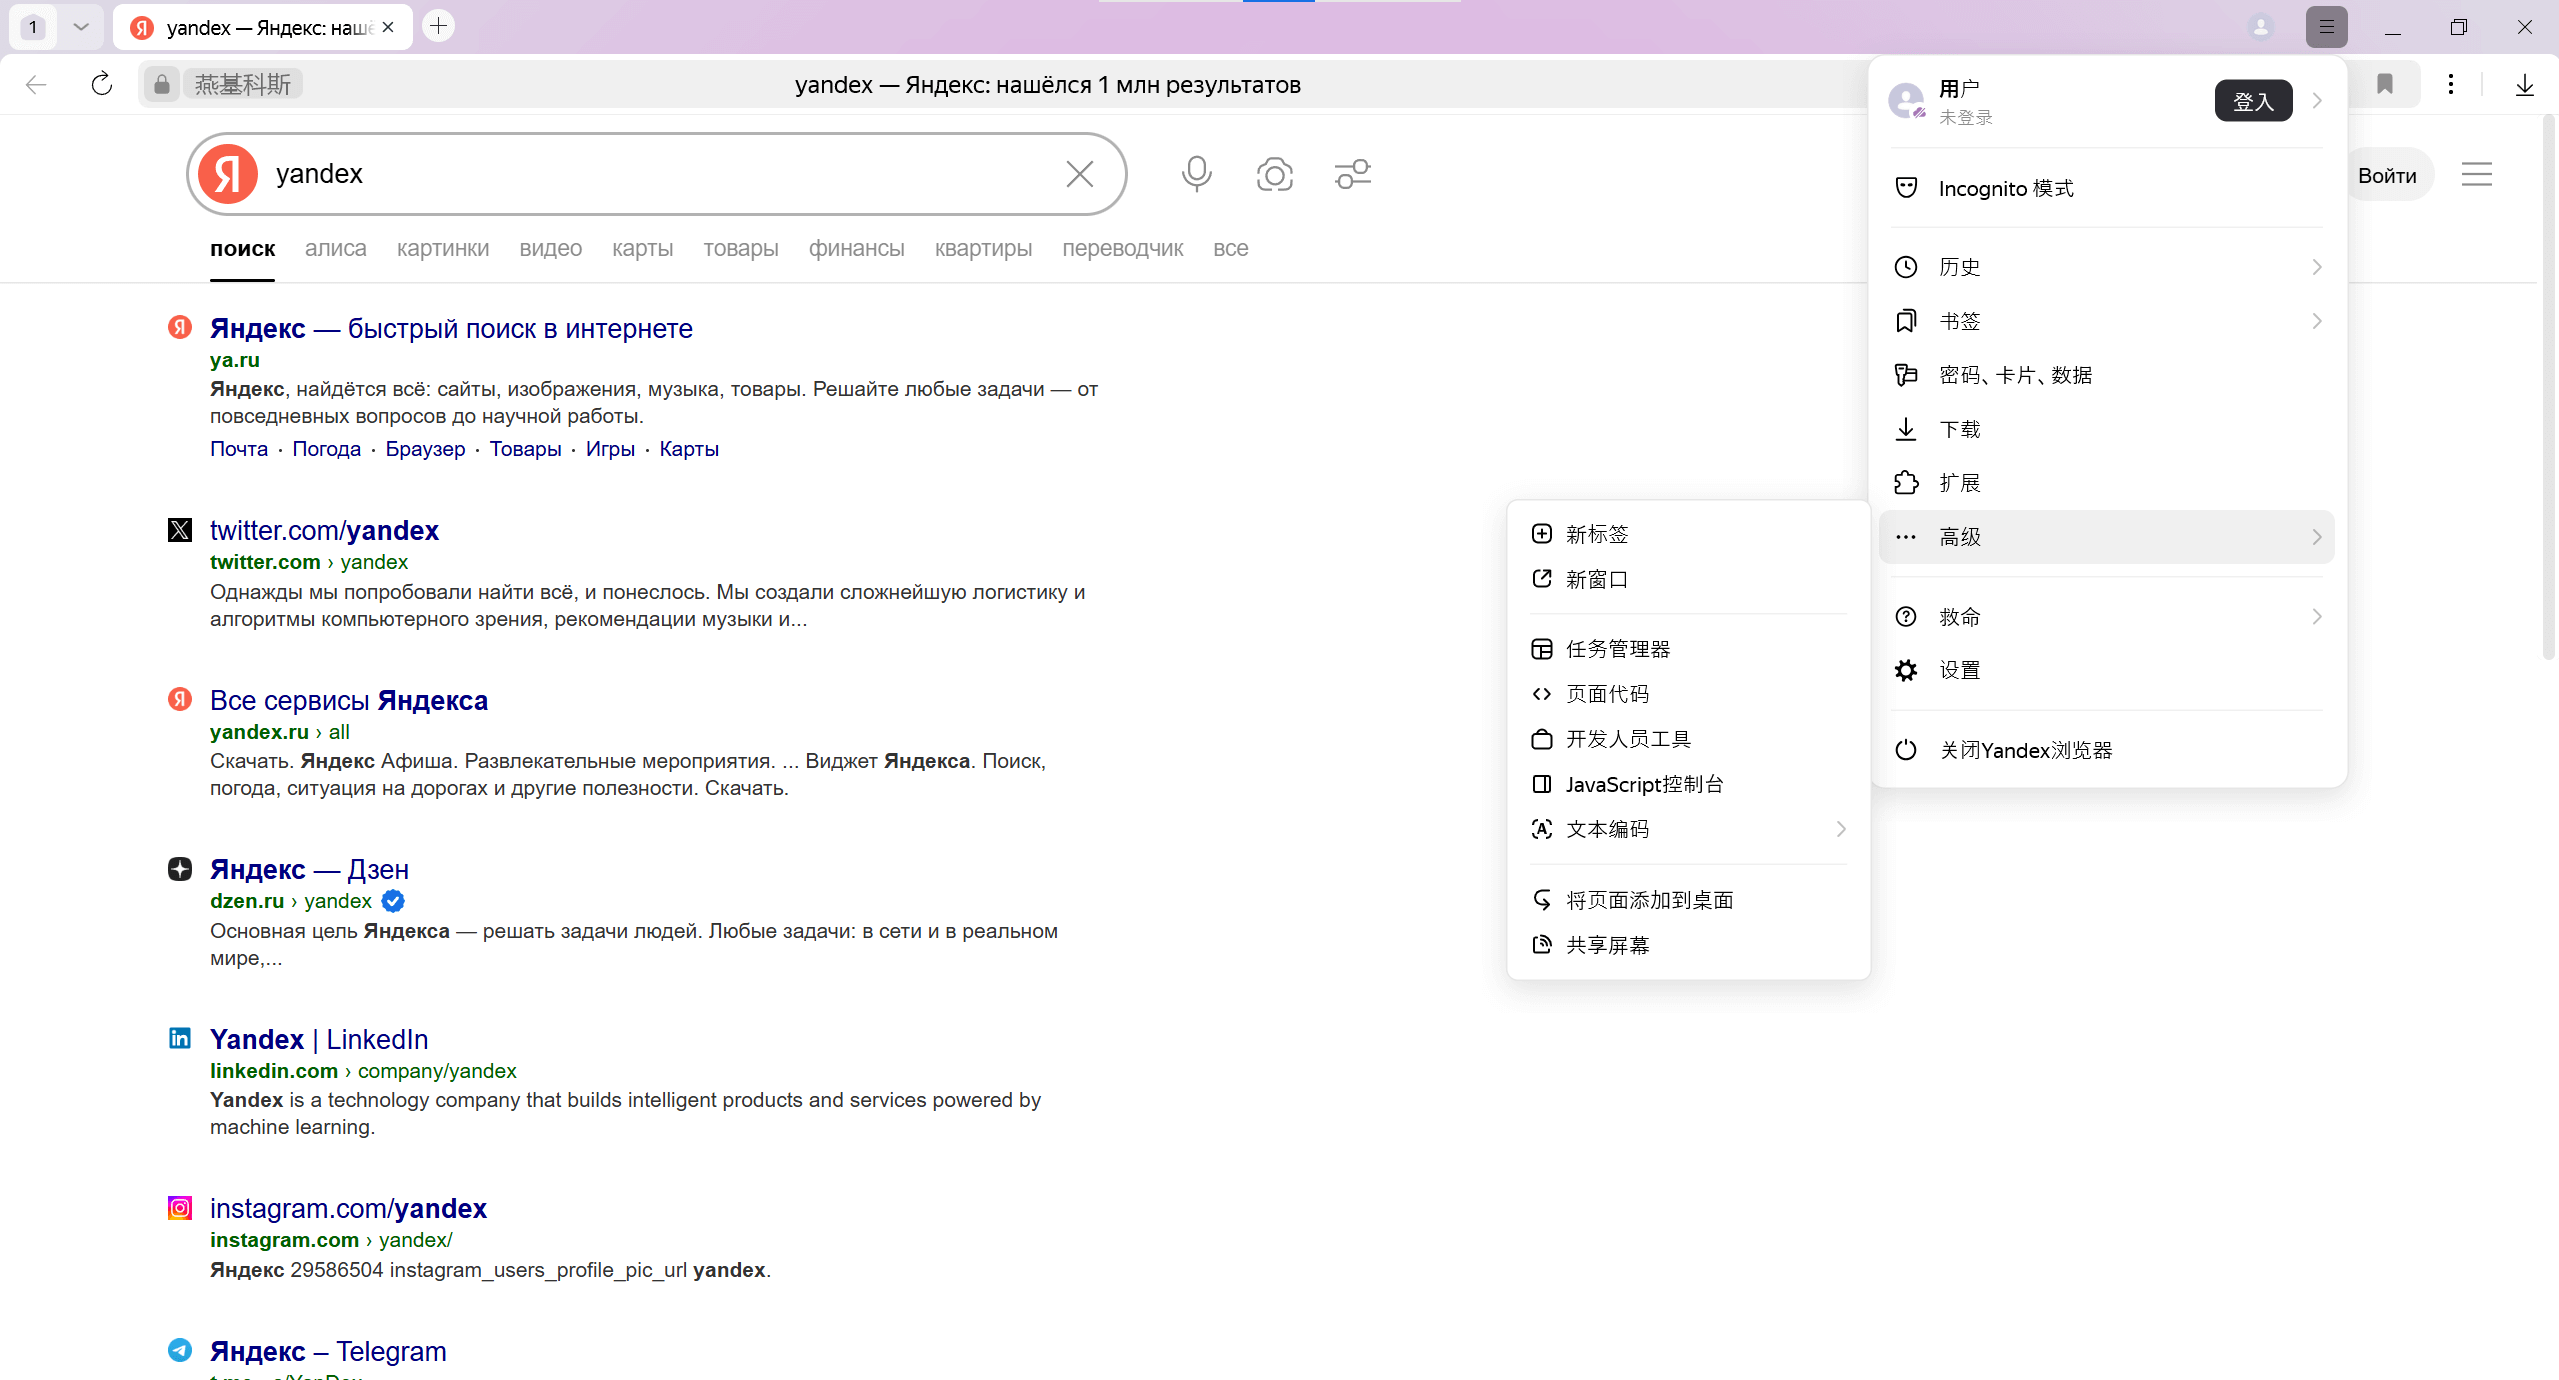
Task: Open Incognito 模式 from the menu
Action: (x=2005, y=188)
